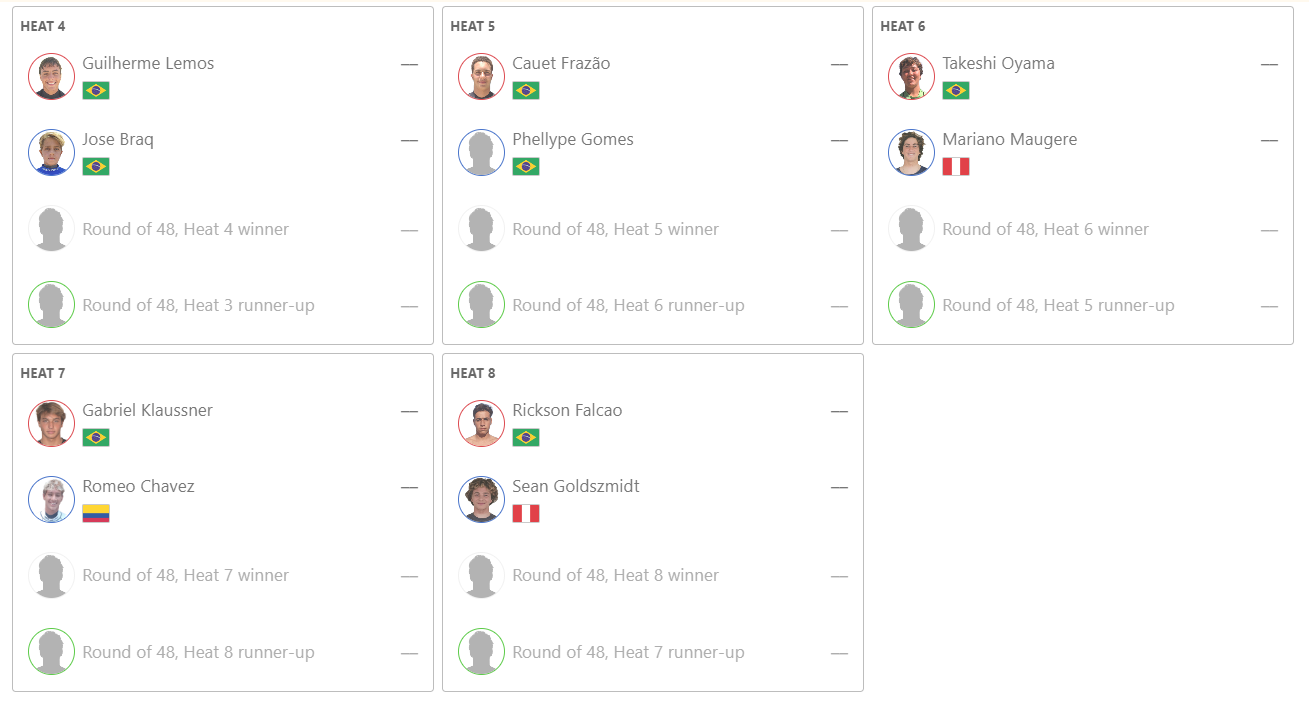Click the Heat 8 card header

473,373
